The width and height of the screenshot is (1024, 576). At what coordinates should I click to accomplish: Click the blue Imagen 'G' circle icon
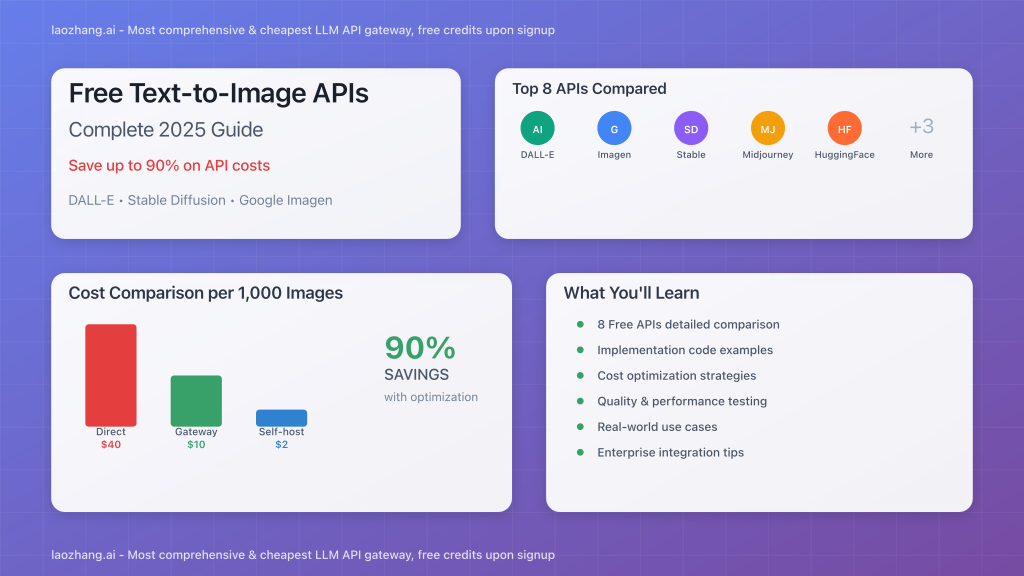click(x=614, y=128)
